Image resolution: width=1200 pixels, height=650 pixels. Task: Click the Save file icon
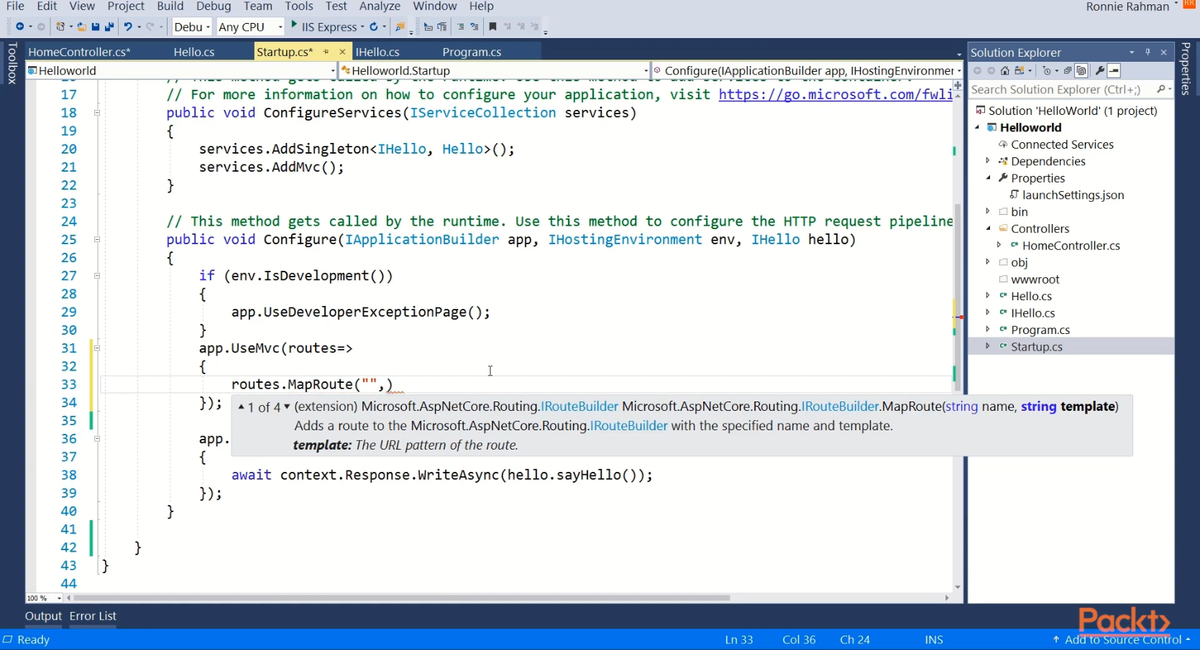pos(95,26)
